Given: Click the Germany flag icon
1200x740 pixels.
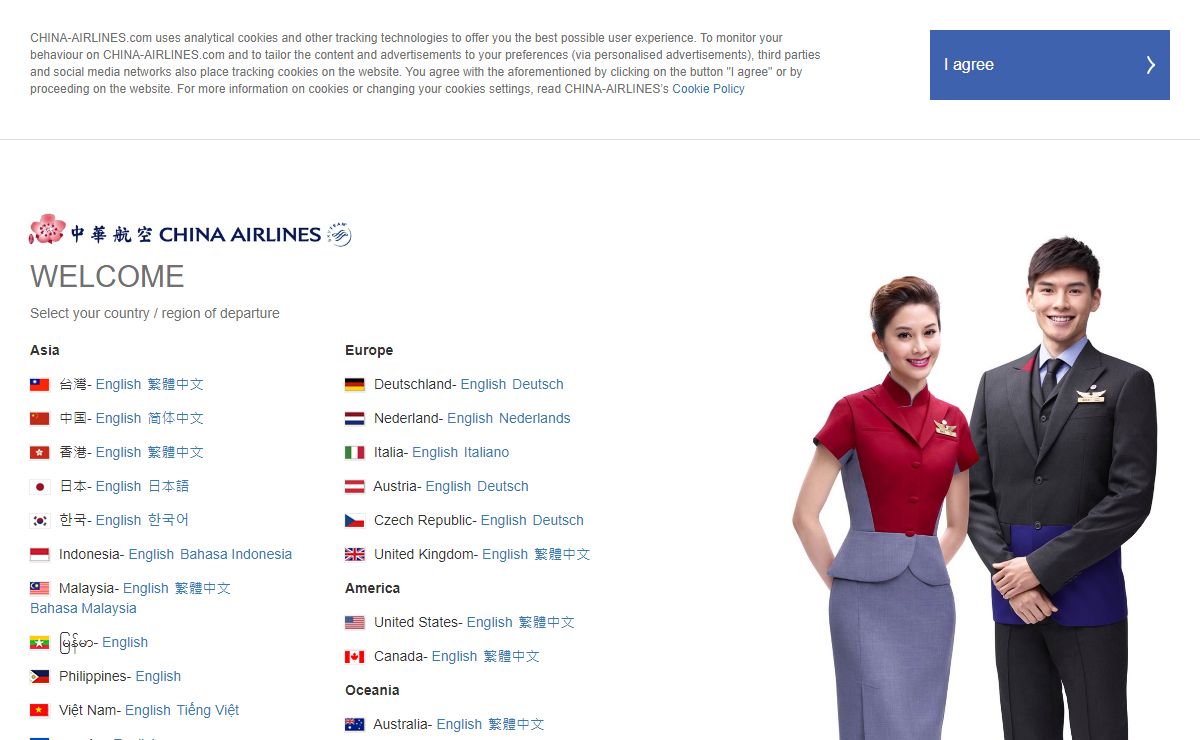Looking at the screenshot, I should [x=355, y=384].
